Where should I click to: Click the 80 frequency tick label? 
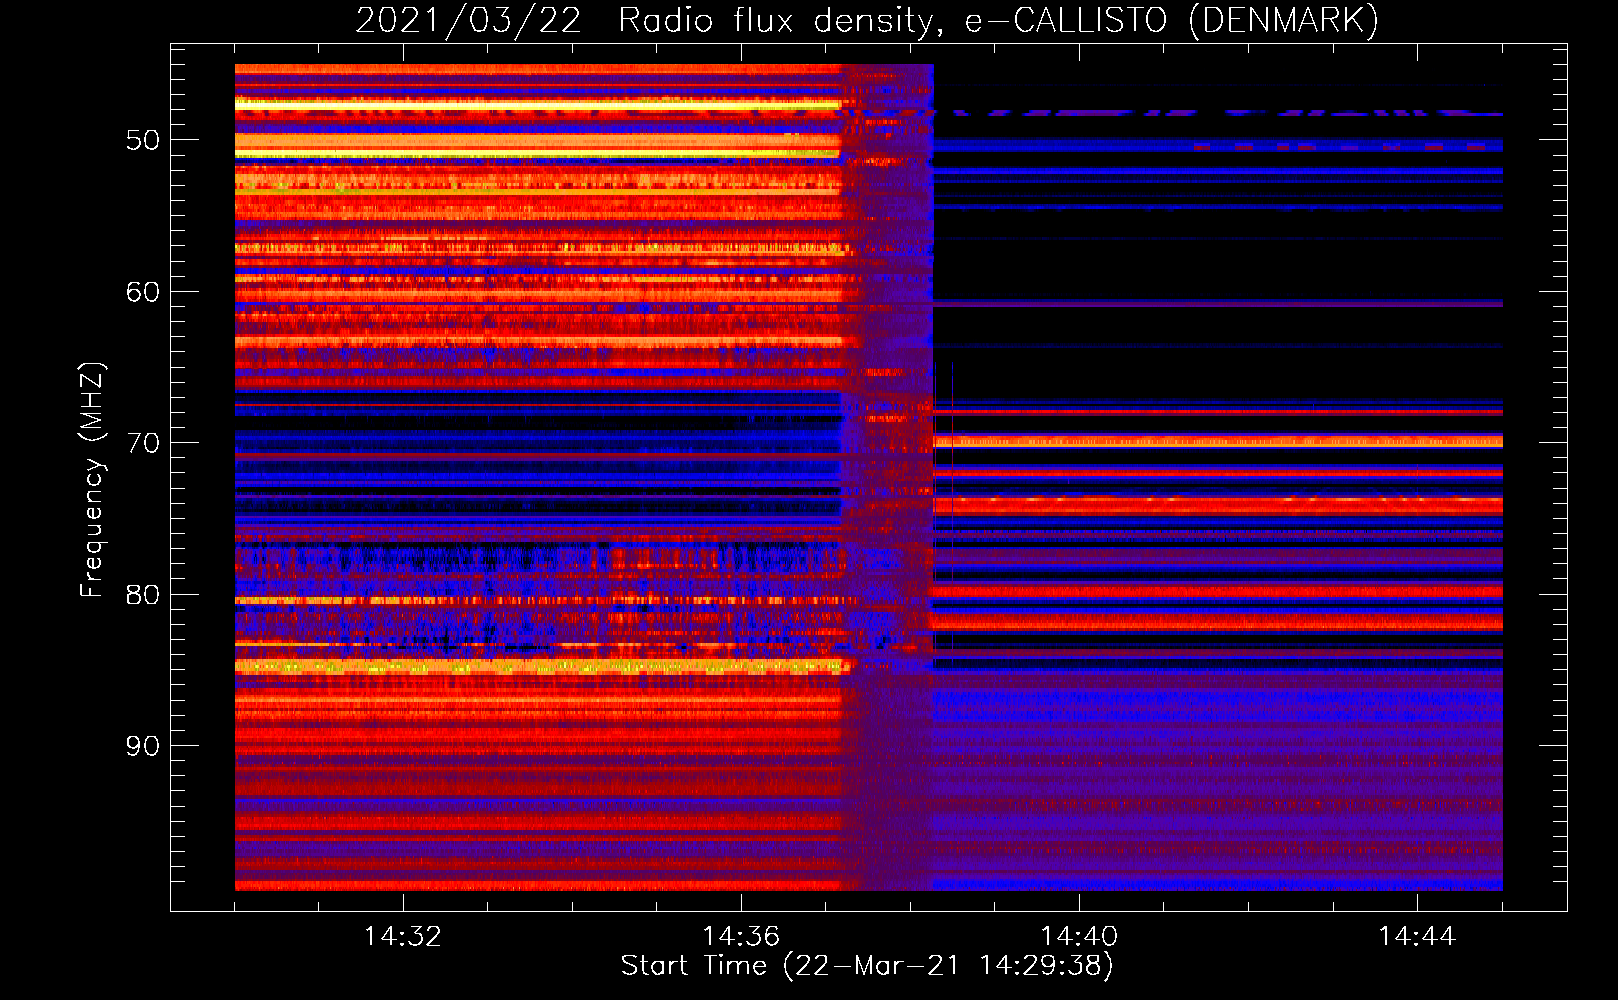[143, 595]
